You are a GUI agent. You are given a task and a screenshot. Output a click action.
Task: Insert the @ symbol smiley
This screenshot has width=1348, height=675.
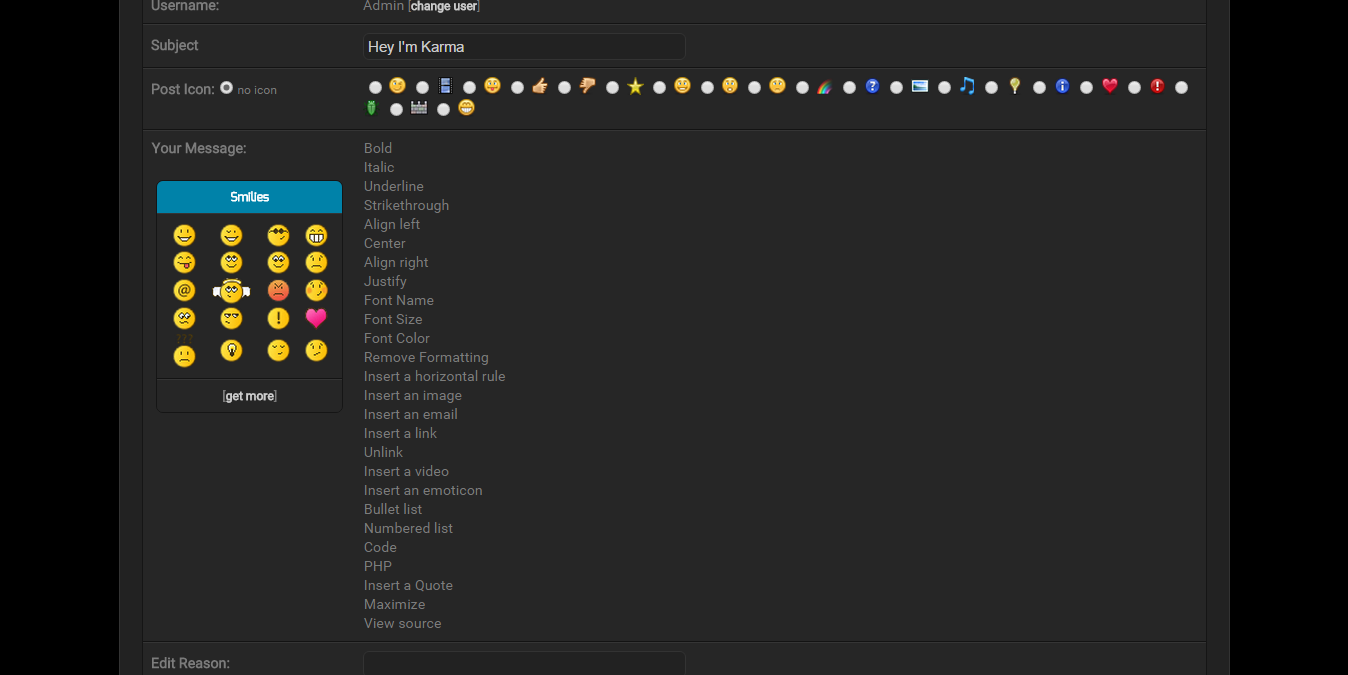184,290
